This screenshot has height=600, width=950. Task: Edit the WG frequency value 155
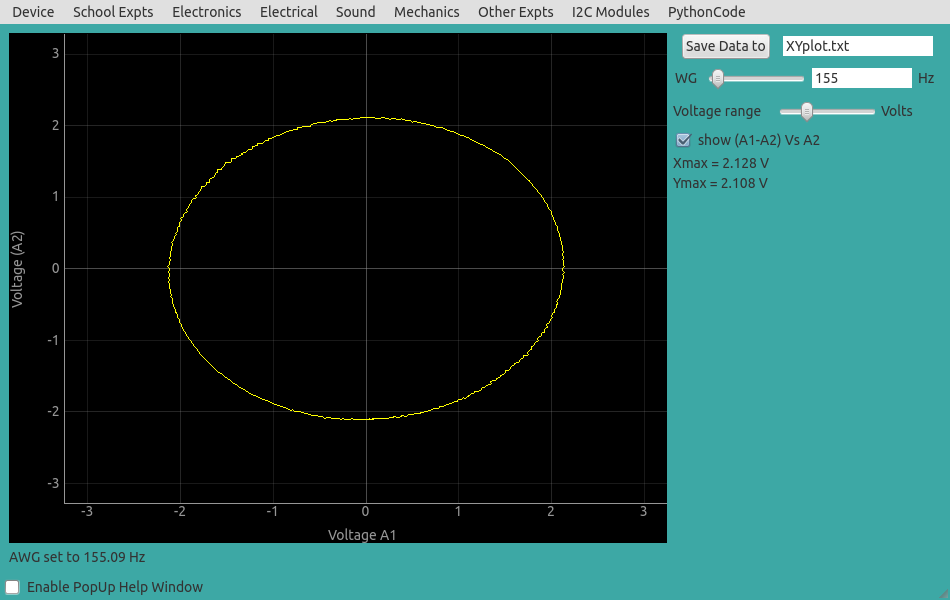point(861,77)
